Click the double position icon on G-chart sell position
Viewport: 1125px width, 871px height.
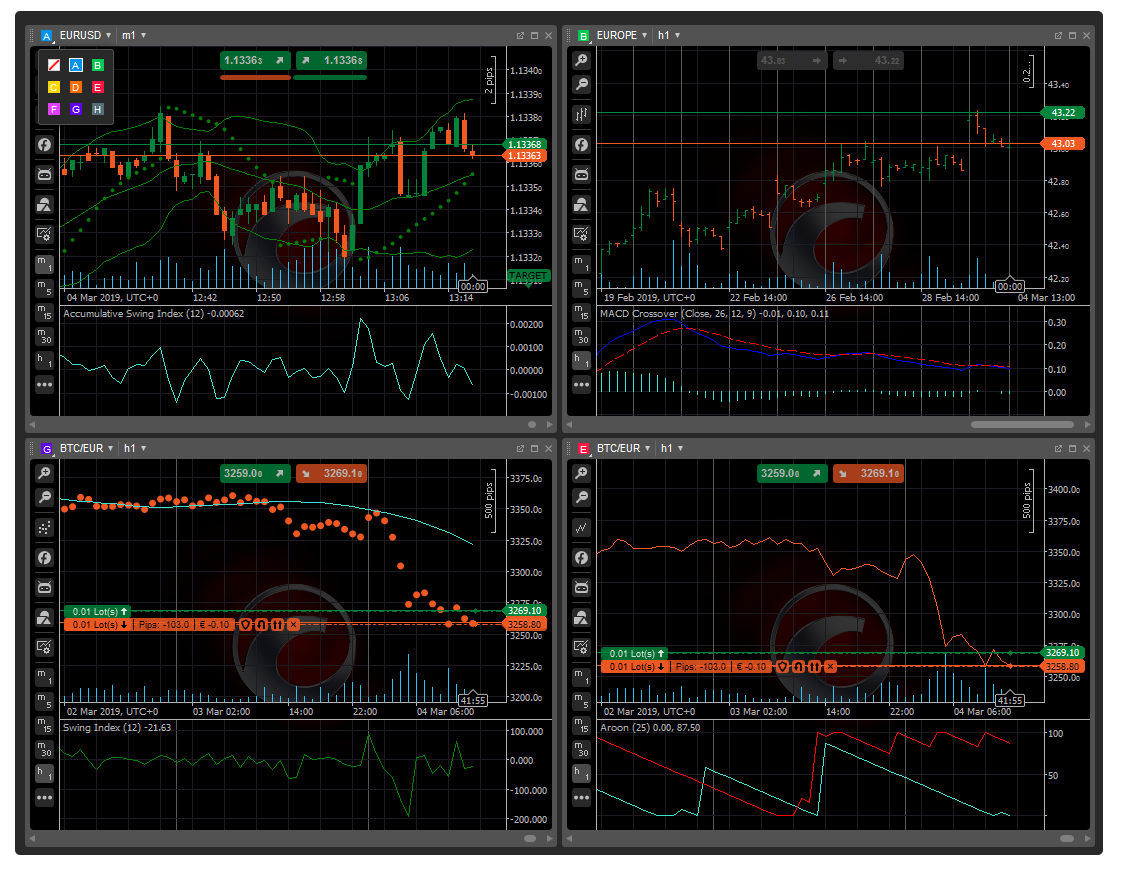point(277,625)
